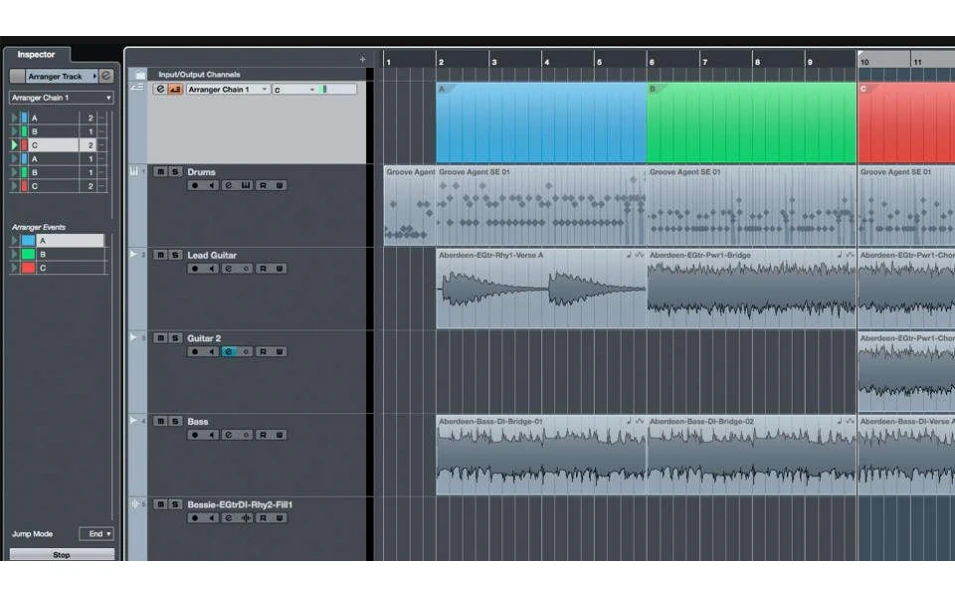This screenshot has width=955, height=597.
Task: Mute the Guitar 2 track
Action: pos(160,338)
